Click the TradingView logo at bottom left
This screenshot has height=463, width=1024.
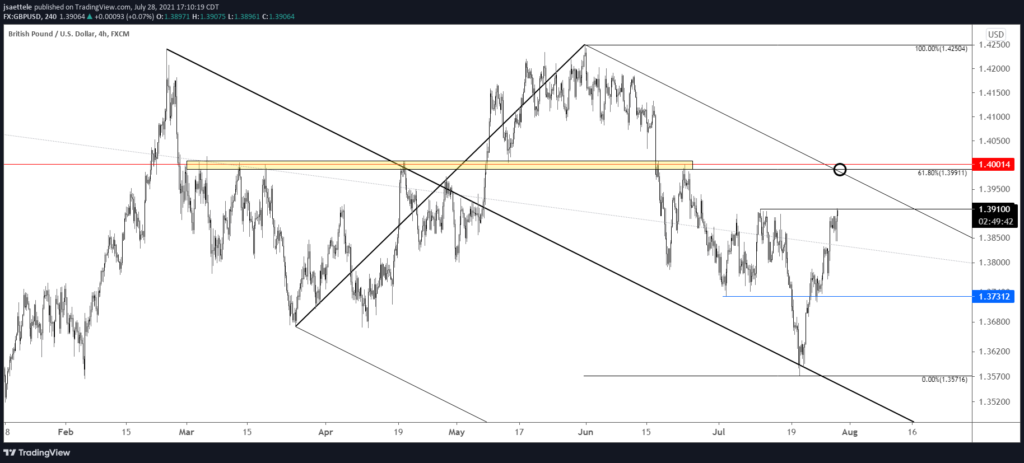click(37, 453)
